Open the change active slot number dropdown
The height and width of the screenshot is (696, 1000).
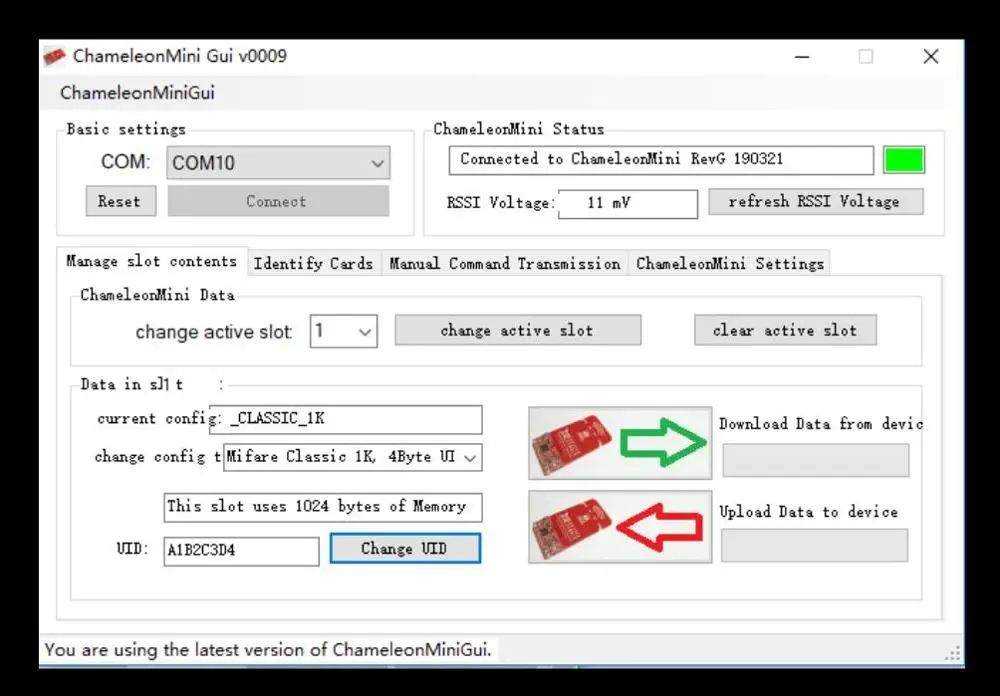pyautogui.click(x=343, y=331)
